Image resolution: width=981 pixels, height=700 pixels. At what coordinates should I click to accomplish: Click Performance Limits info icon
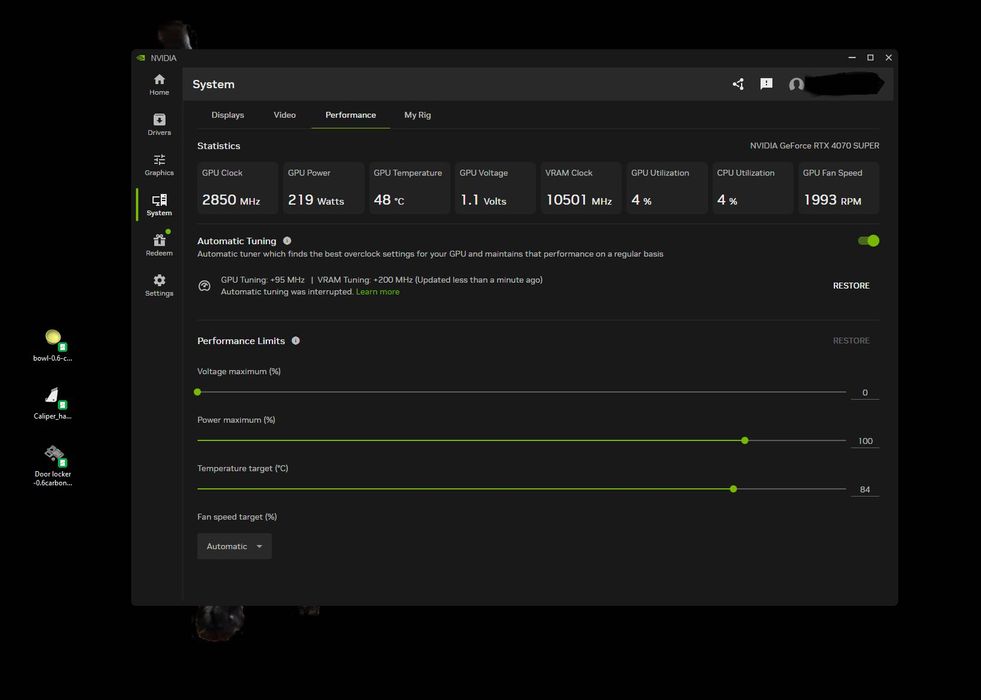click(296, 340)
